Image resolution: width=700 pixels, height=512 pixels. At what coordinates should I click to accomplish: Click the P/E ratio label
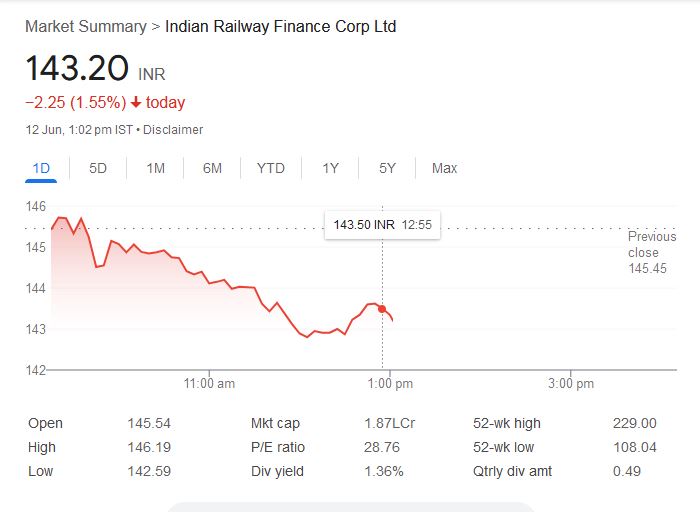tap(278, 448)
